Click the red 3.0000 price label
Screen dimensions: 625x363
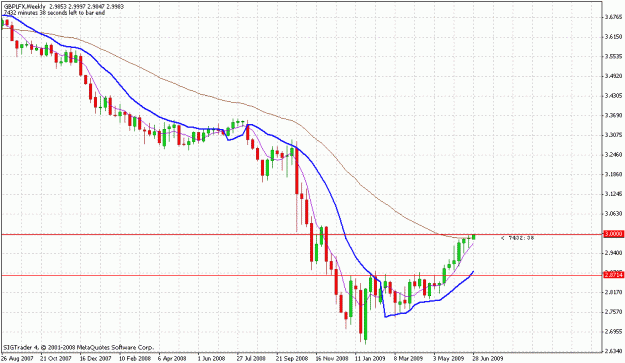click(x=613, y=234)
